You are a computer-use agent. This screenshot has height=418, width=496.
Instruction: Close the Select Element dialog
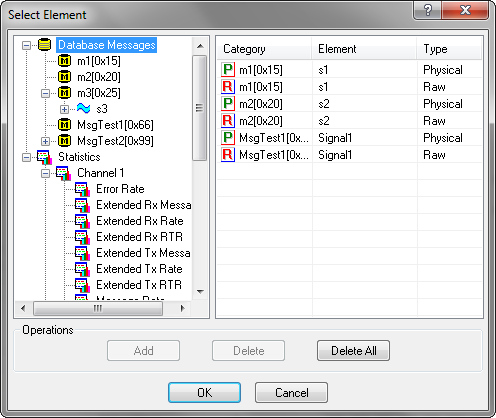pyautogui.click(x=465, y=10)
